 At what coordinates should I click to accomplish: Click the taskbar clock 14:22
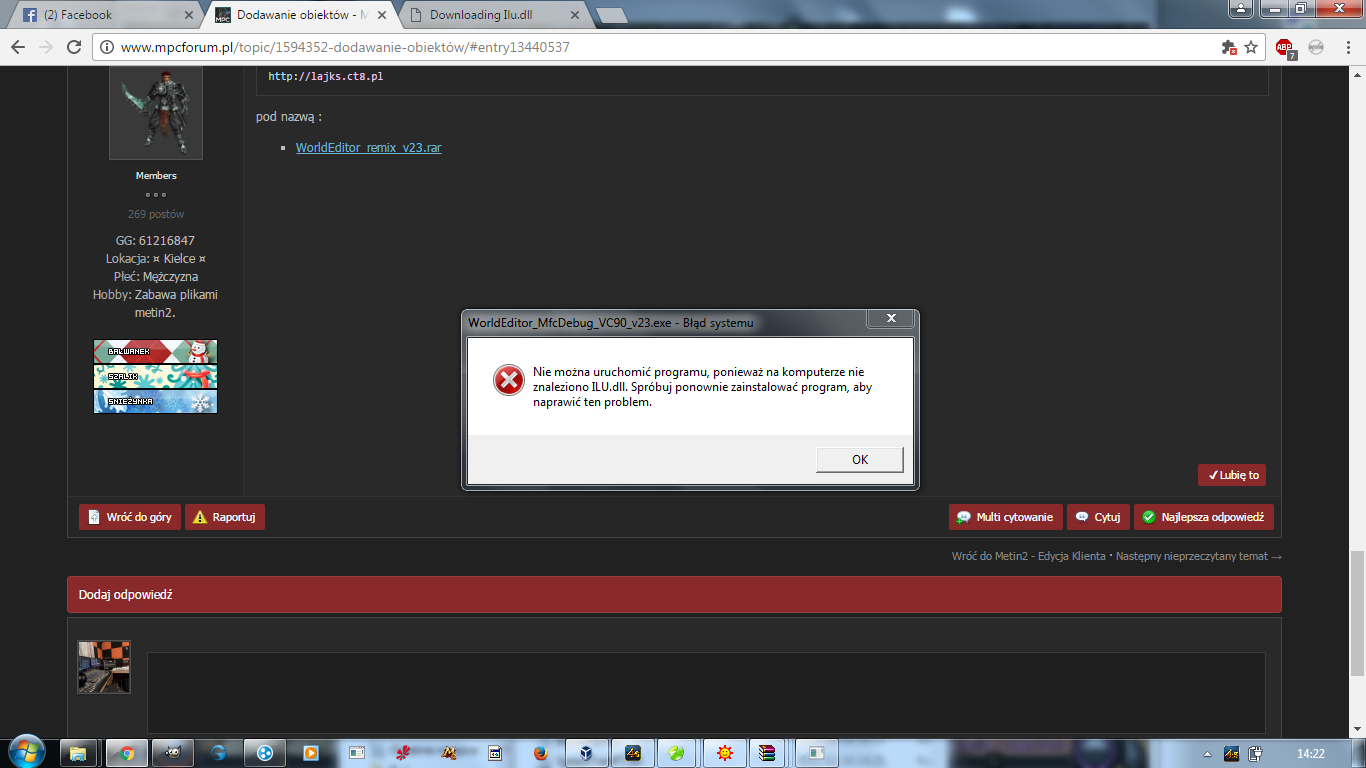point(1310,753)
